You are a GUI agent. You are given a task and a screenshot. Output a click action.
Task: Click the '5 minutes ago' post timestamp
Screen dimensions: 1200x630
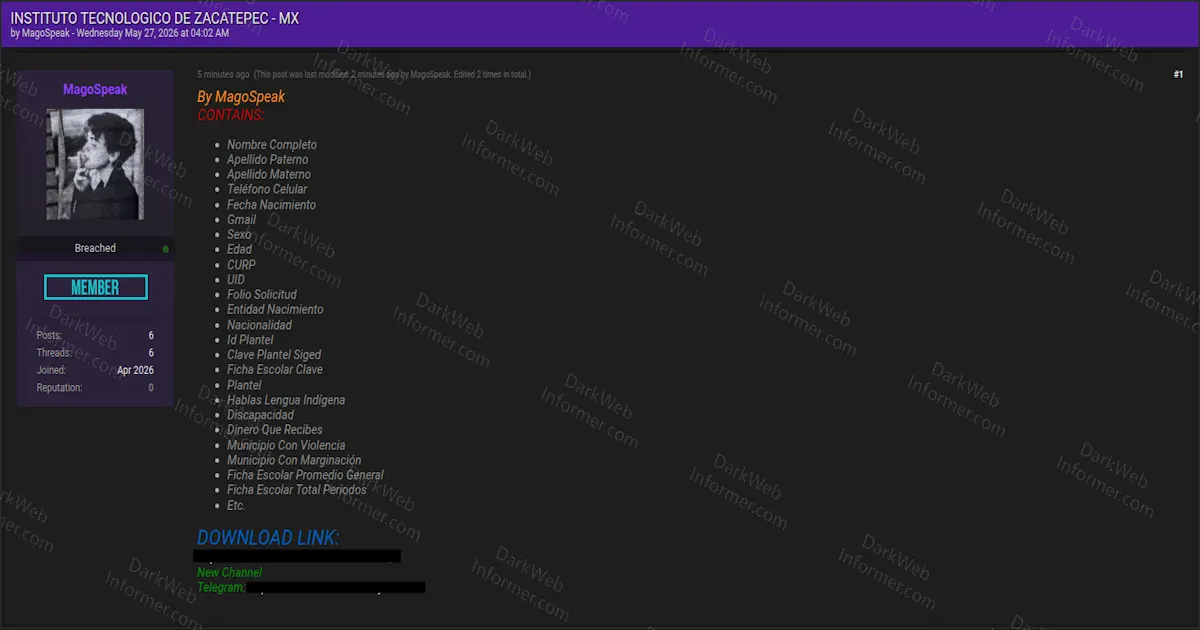(x=223, y=75)
